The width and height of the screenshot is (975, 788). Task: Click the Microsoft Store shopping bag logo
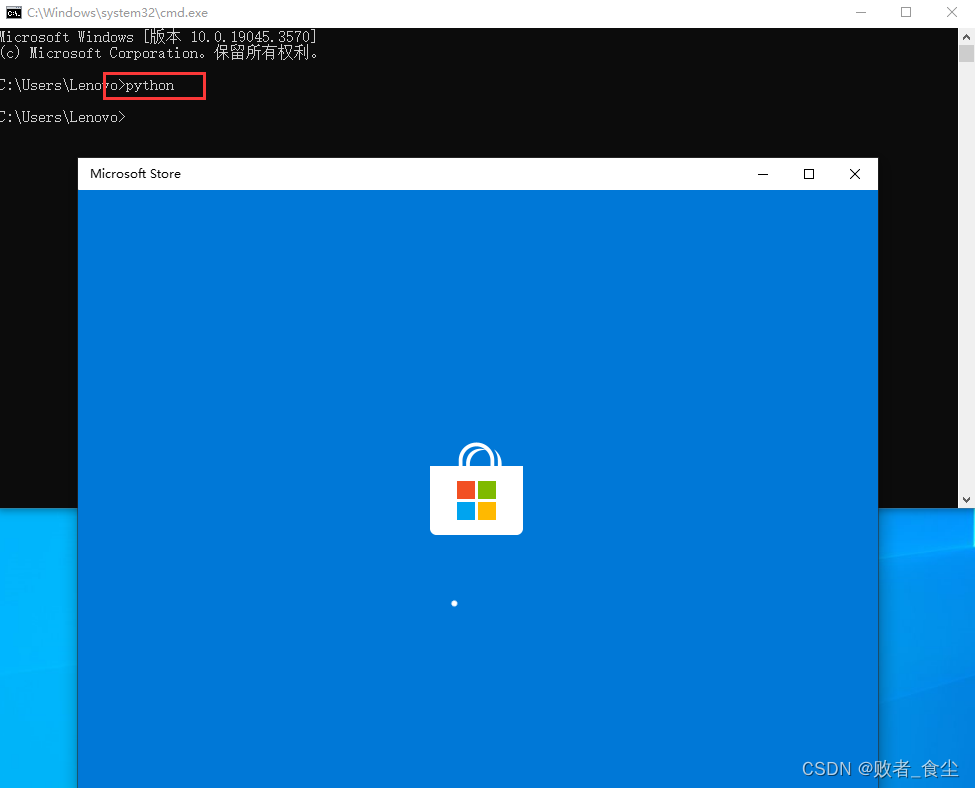coord(476,488)
